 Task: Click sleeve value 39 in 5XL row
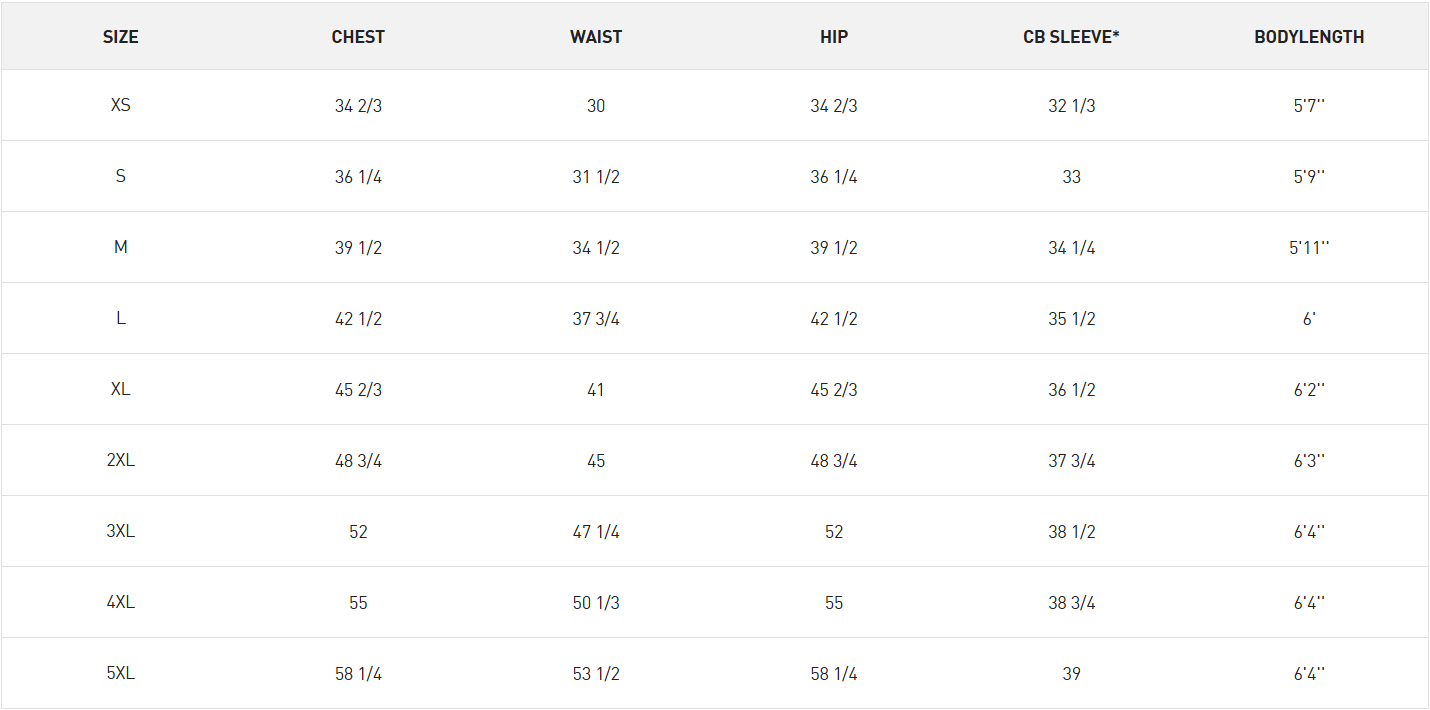click(x=1071, y=674)
